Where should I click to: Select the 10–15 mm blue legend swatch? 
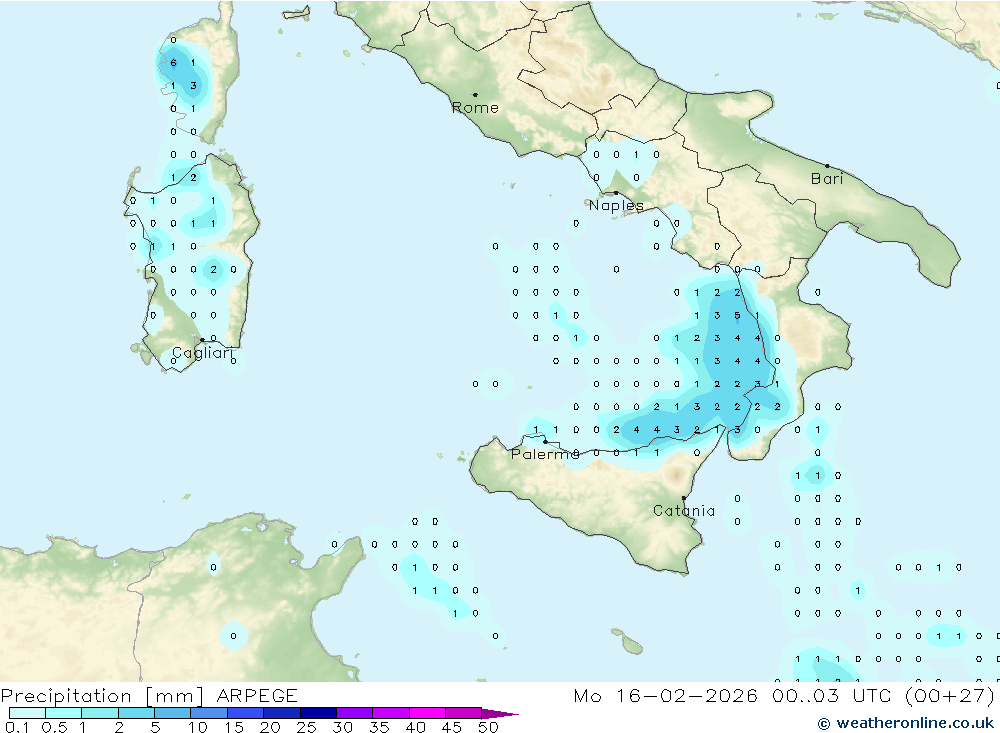click(x=209, y=713)
